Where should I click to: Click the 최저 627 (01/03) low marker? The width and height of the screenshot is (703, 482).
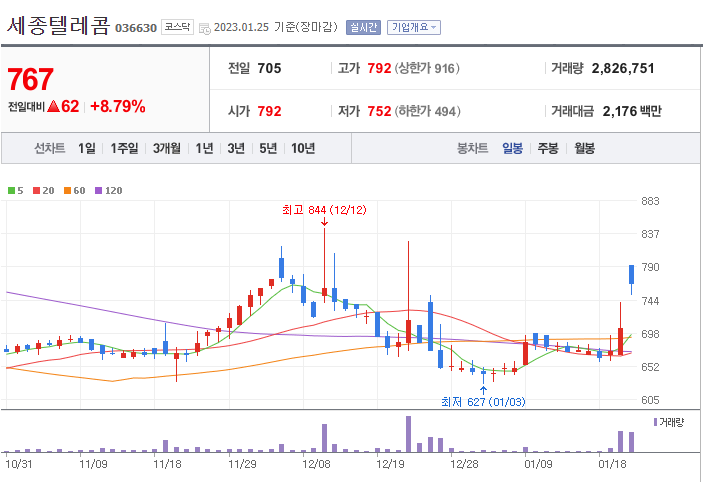coord(483,402)
